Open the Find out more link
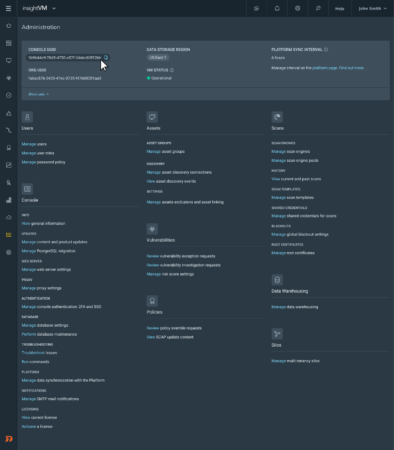The width and height of the screenshot is (394, 450). pyautogui.click(x=351, y=68)
